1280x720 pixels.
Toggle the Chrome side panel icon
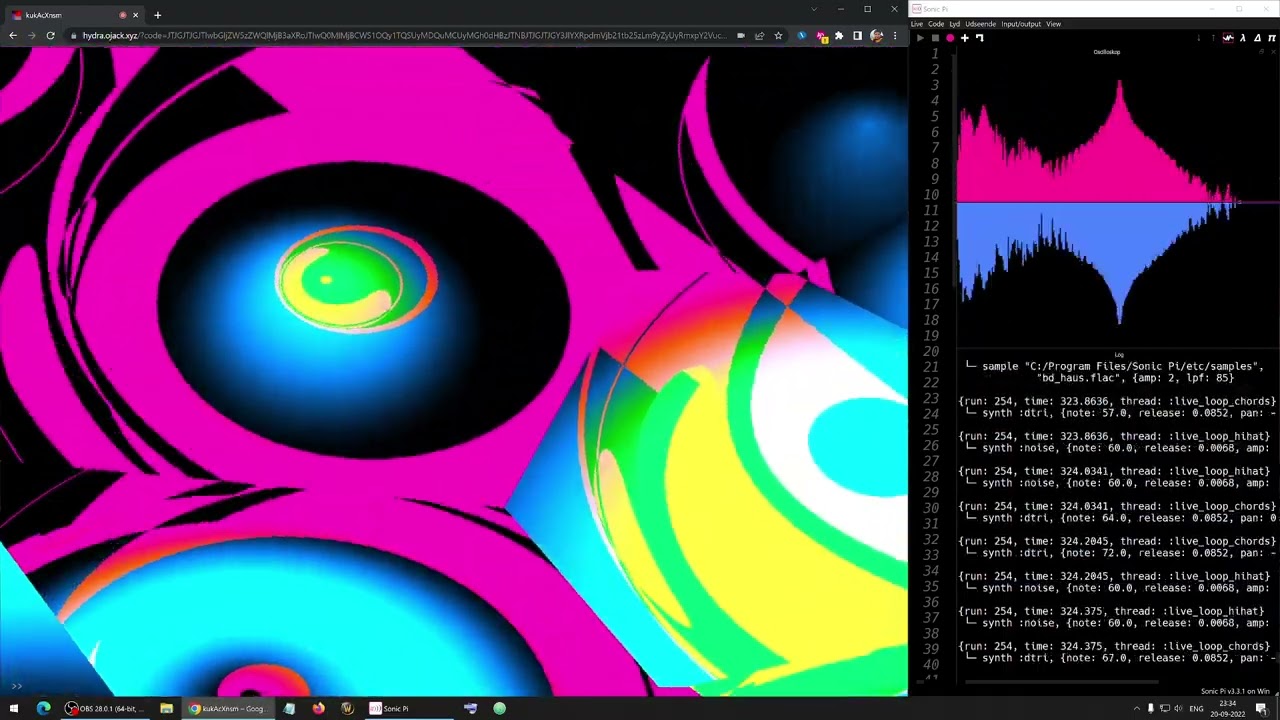click(x=857, y=36)
